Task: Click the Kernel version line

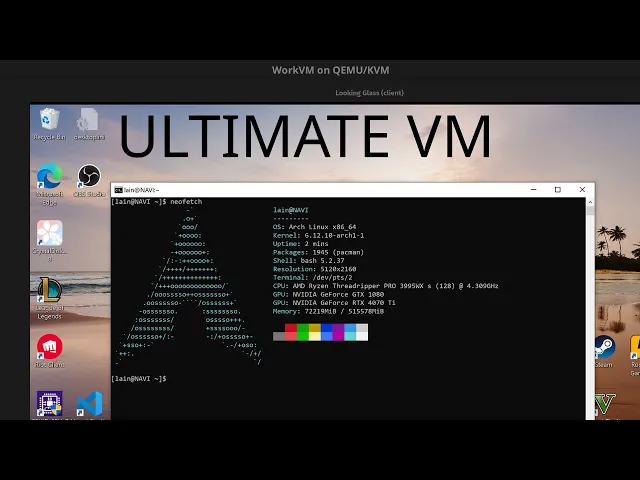Action: pyautogui.click(x=318, y=236)
